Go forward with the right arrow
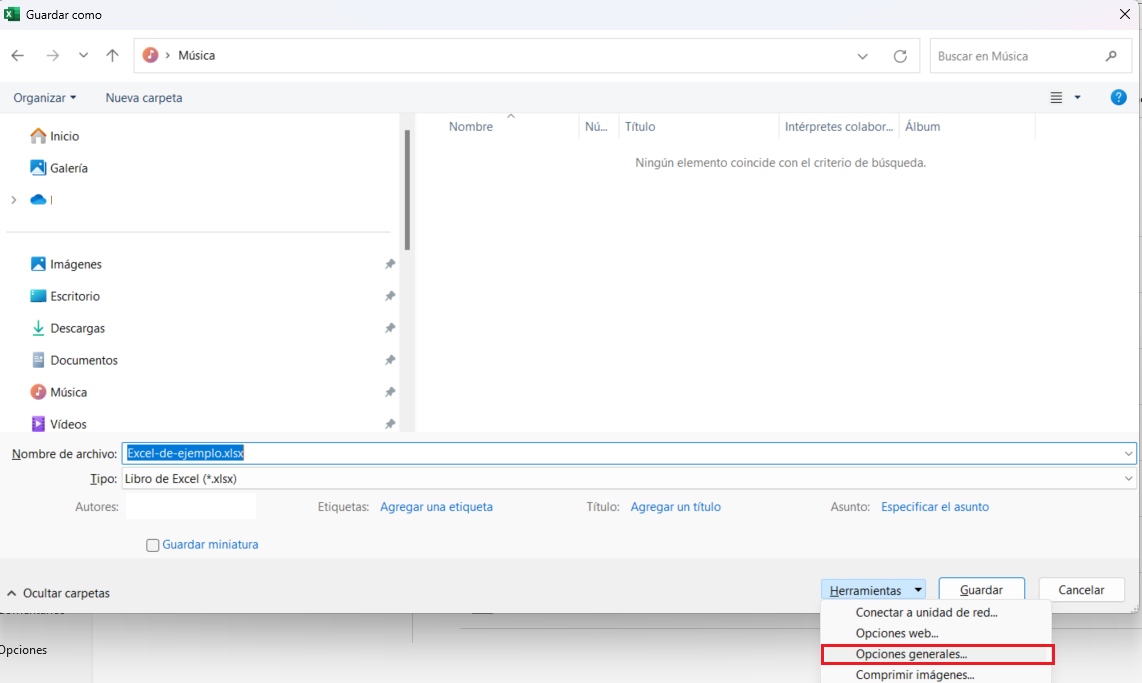The width and height of the screenshot is (1142, 683). tap(52, 55)
